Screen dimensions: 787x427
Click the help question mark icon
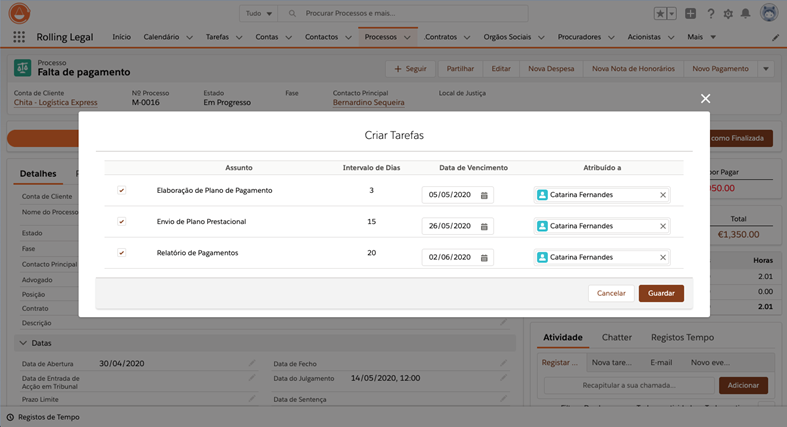(x=711, y=14)
